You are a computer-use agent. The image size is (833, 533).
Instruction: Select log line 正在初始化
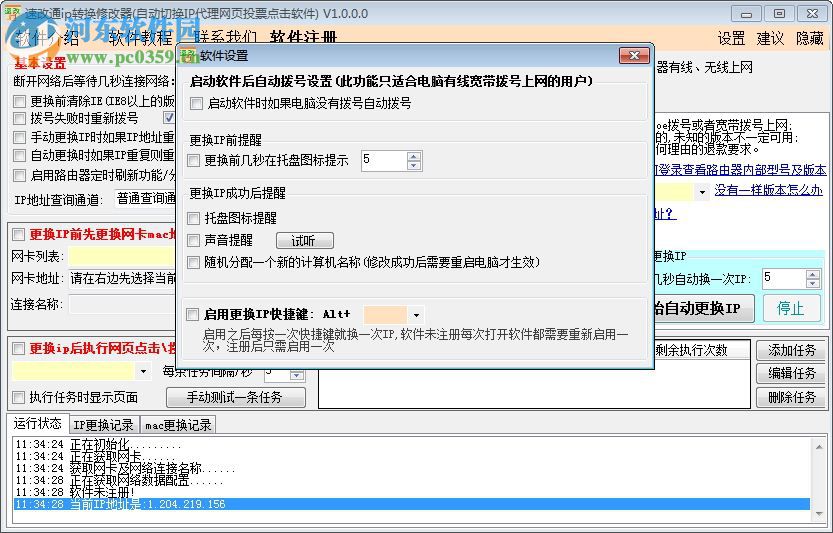click(411, 444)
